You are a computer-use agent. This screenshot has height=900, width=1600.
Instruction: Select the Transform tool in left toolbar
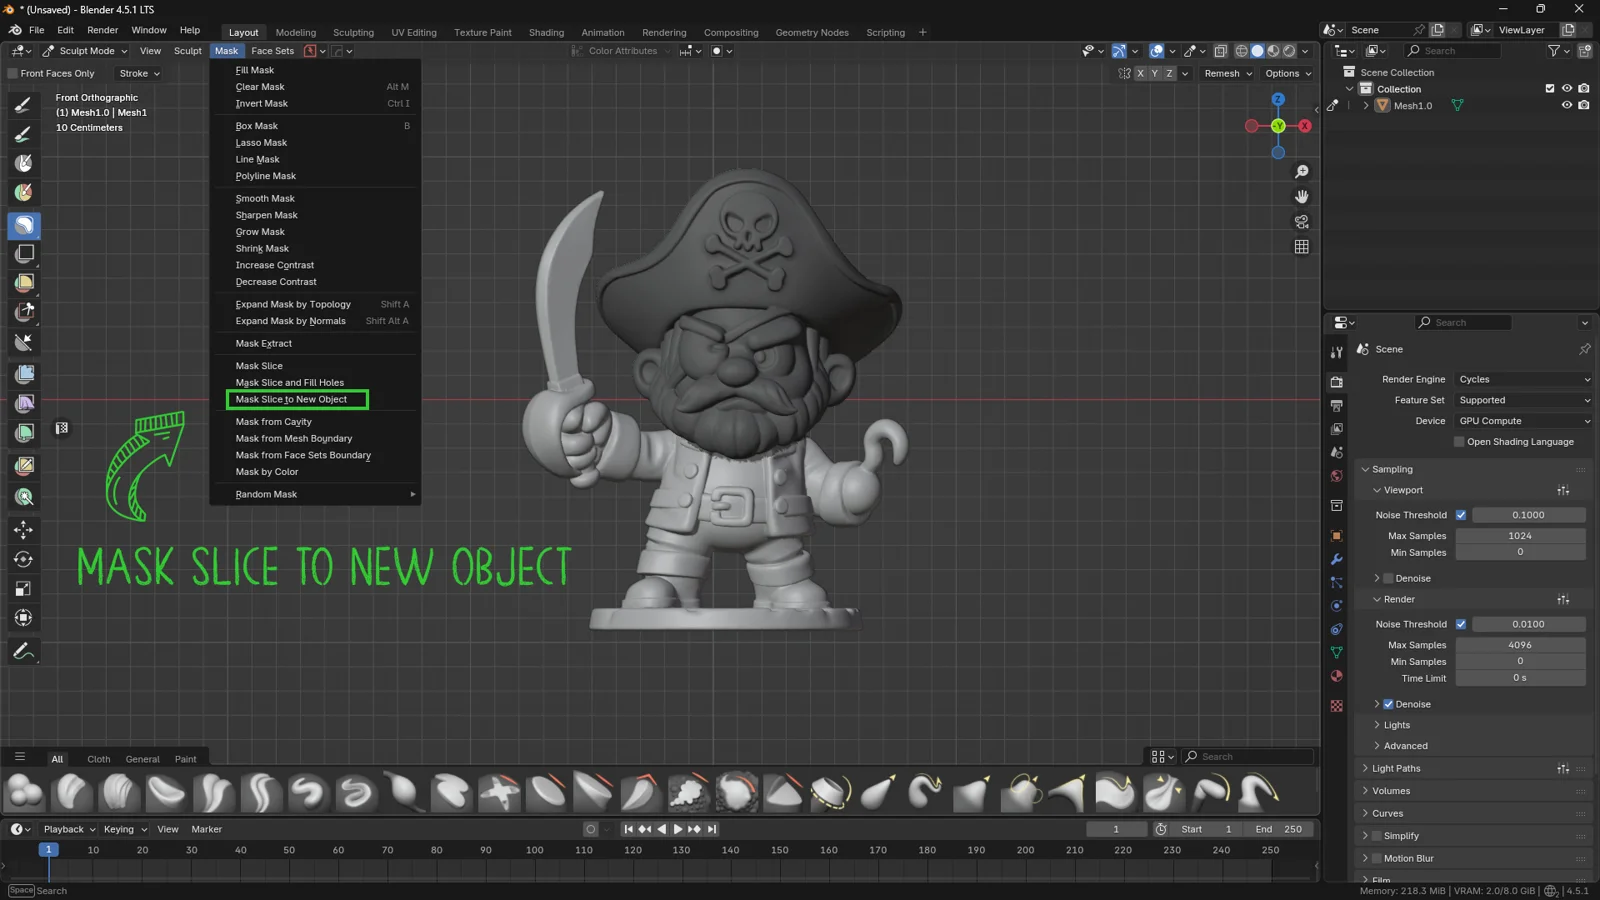click(x=24, y=618)
